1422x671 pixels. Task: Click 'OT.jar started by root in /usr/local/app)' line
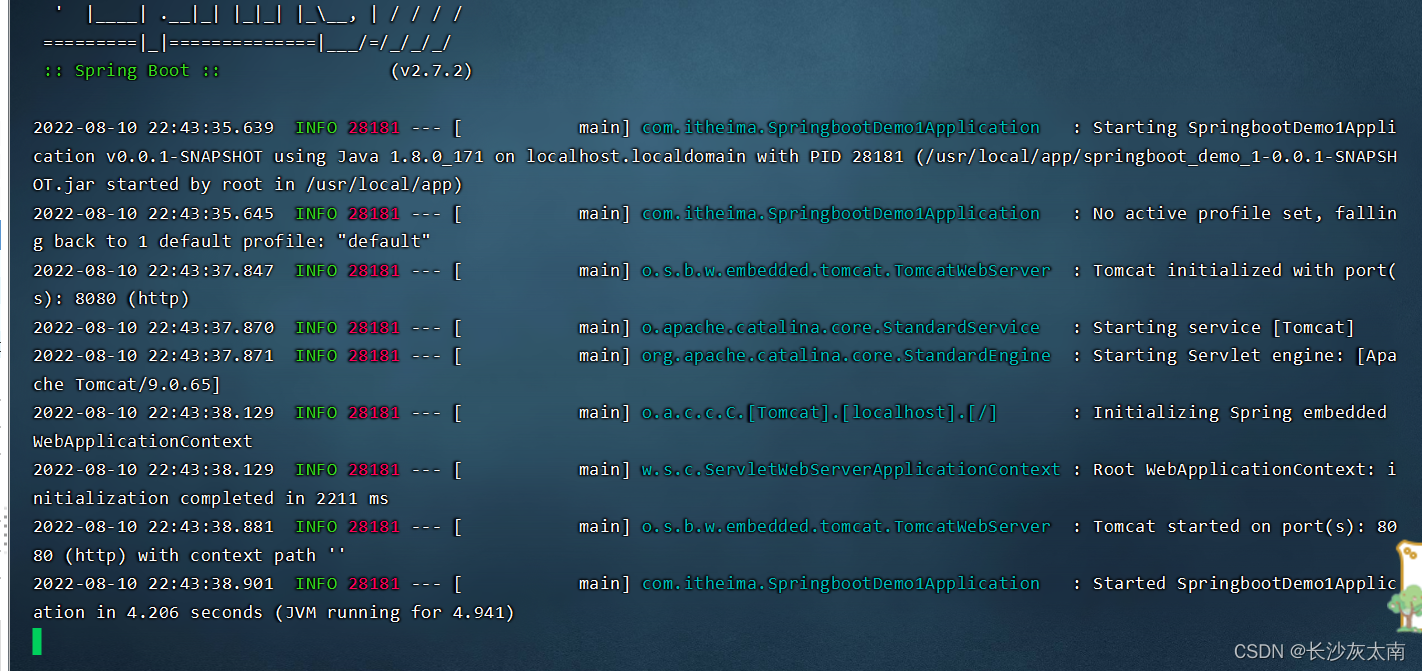coord(248,184)
